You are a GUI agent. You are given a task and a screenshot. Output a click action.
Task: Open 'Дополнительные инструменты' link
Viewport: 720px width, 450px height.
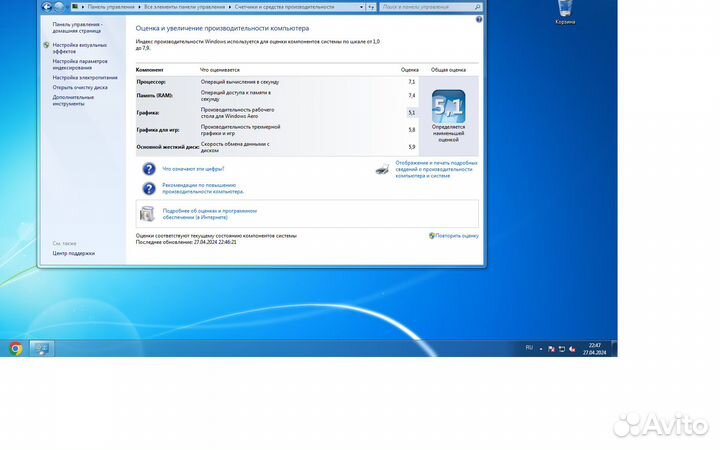click(x=73, y=101)
